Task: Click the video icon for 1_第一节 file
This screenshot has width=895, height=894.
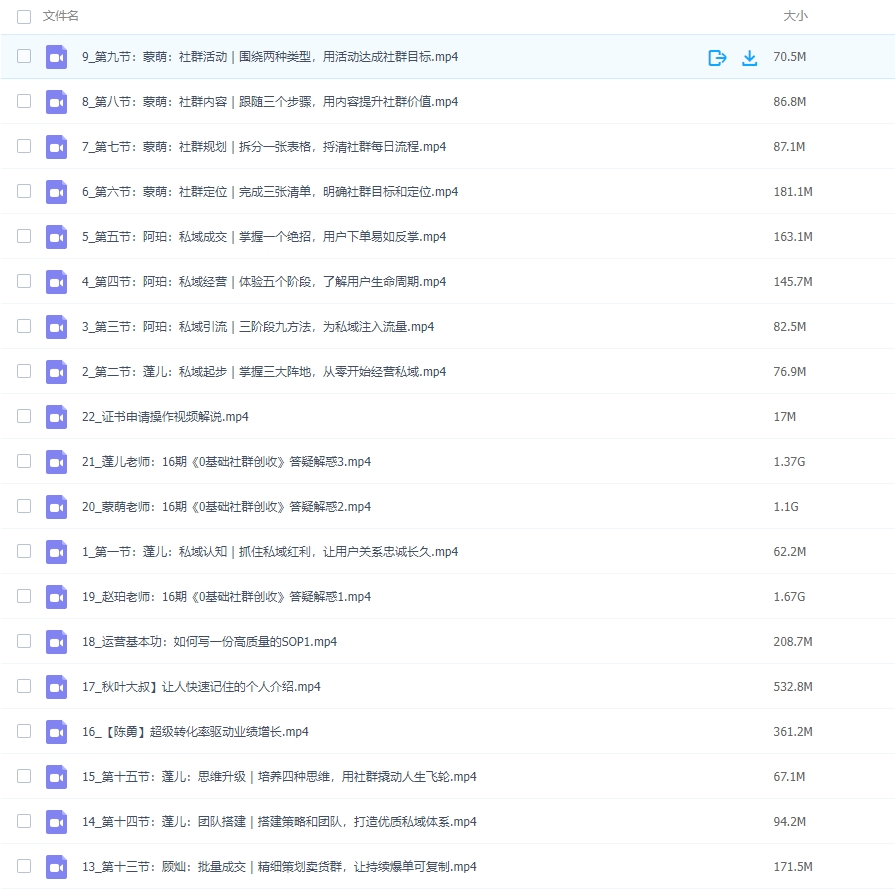Action: pyautogui.click(x=57, y=552)
